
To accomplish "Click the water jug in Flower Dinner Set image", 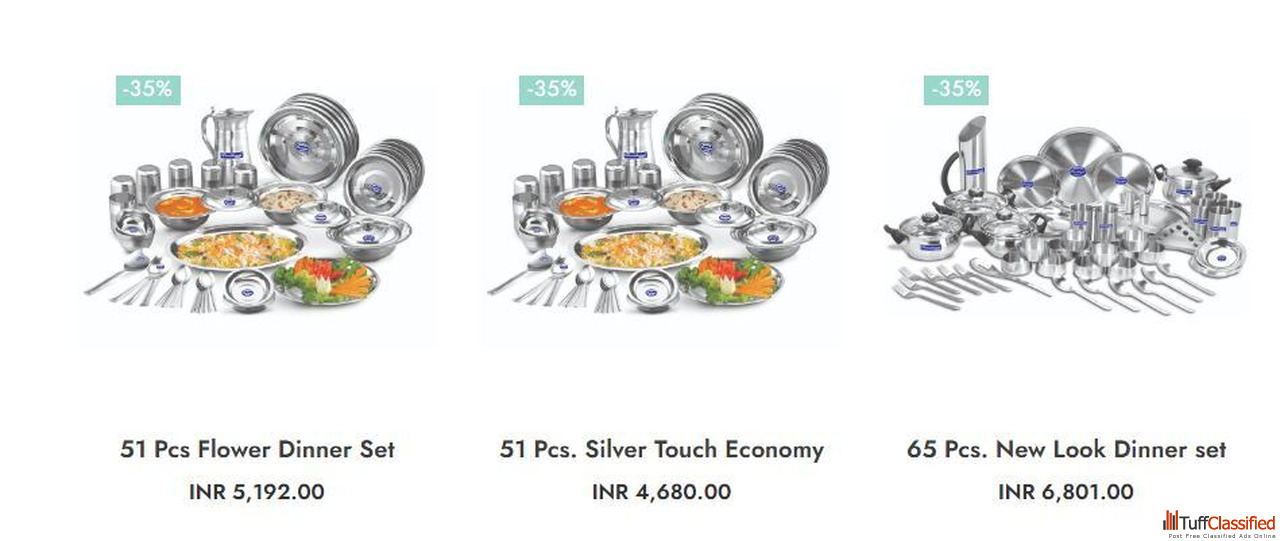I will (x=222, y=137).
